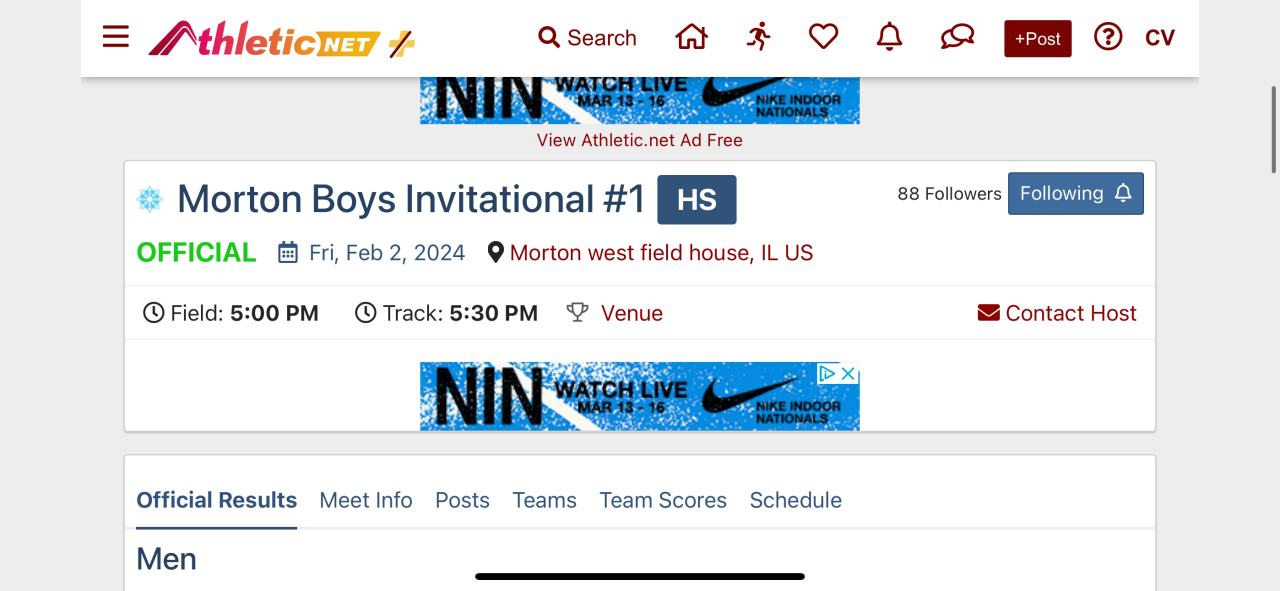
Task: Open the Morton west field house location link
Action: [661, 253]
